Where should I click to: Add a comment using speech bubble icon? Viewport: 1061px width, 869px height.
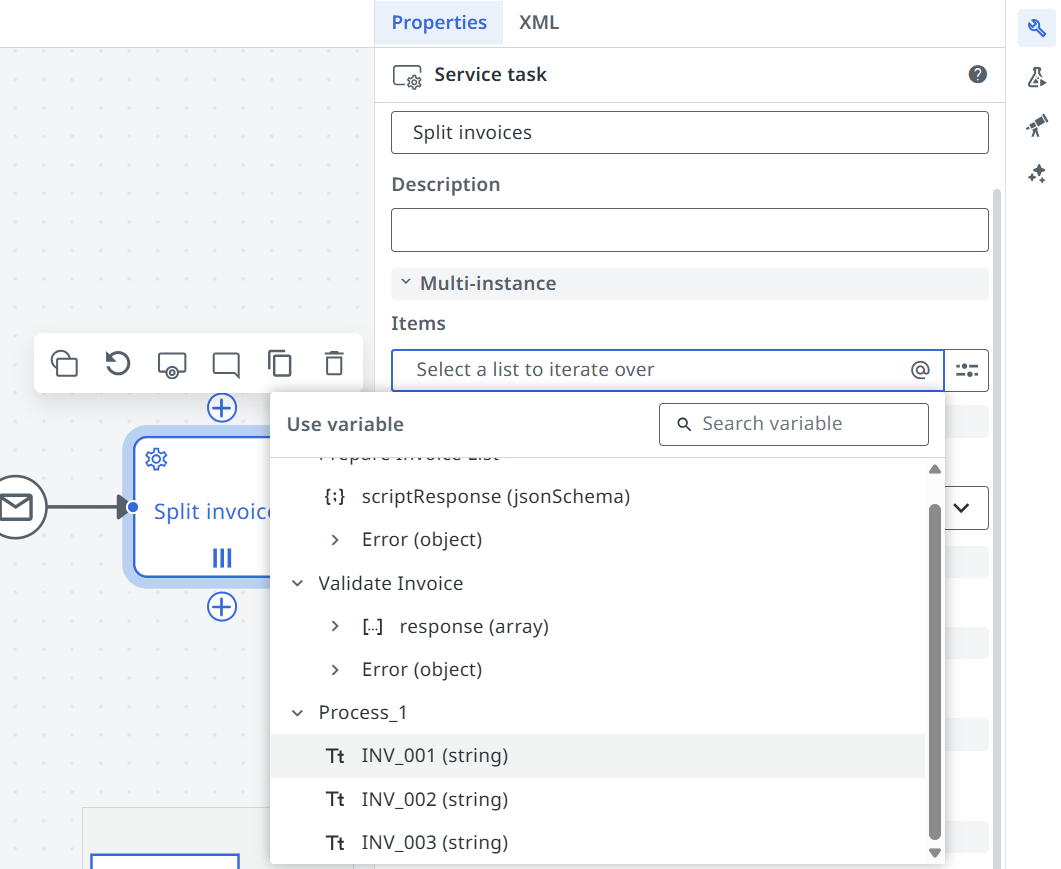coord(226,365)
